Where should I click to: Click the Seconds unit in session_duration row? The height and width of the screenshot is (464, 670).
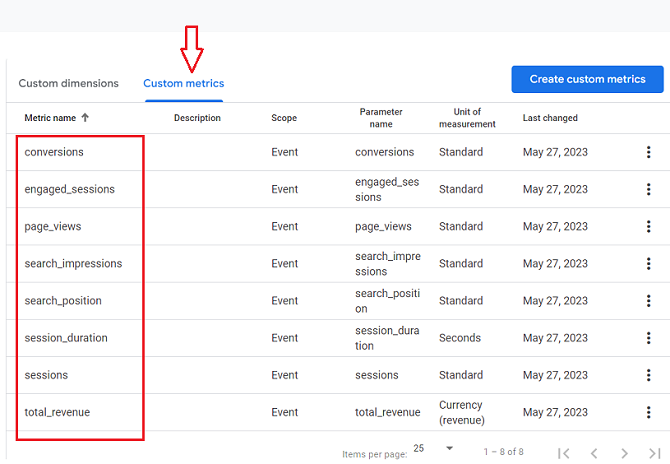tap(460, 338)
